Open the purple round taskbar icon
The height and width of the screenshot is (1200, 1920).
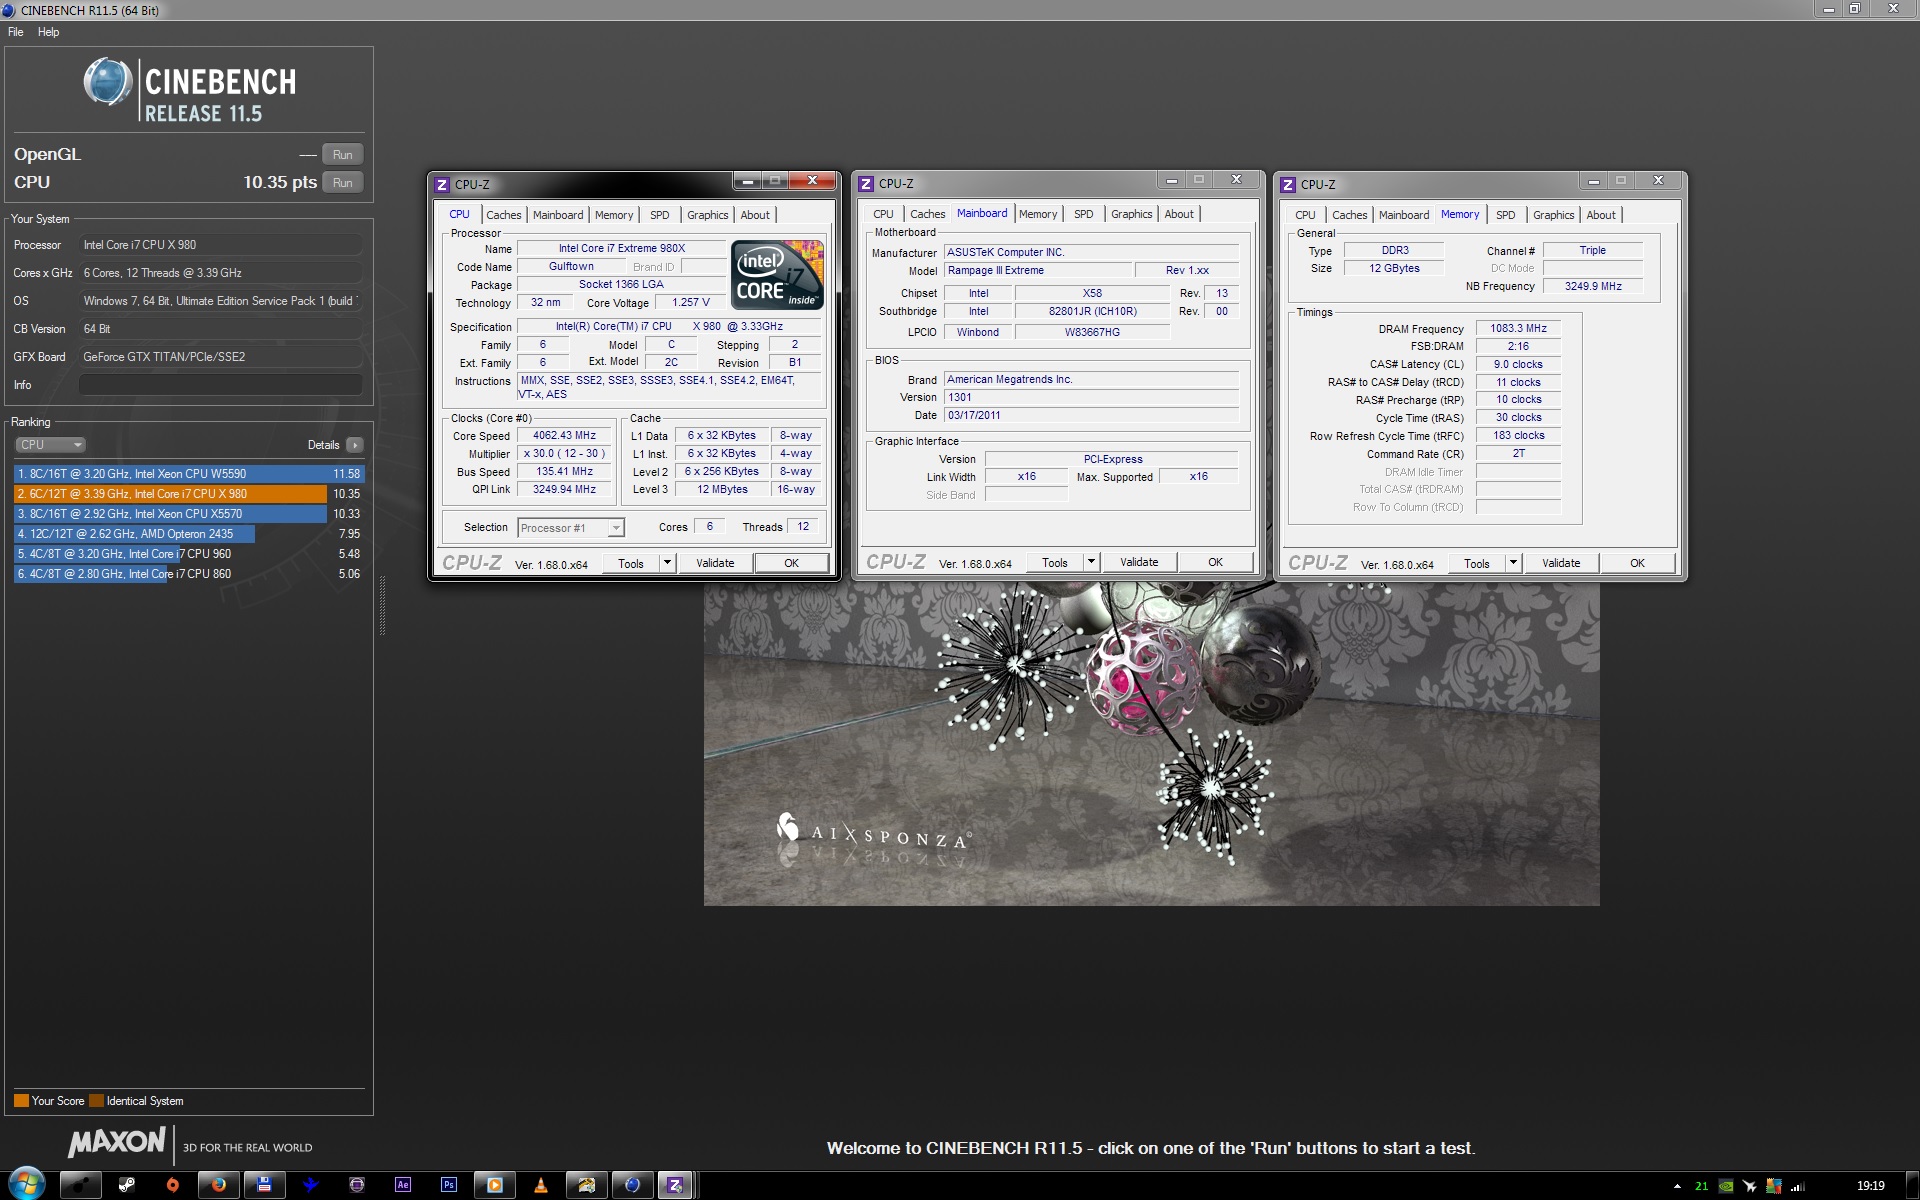point(357,1185)
